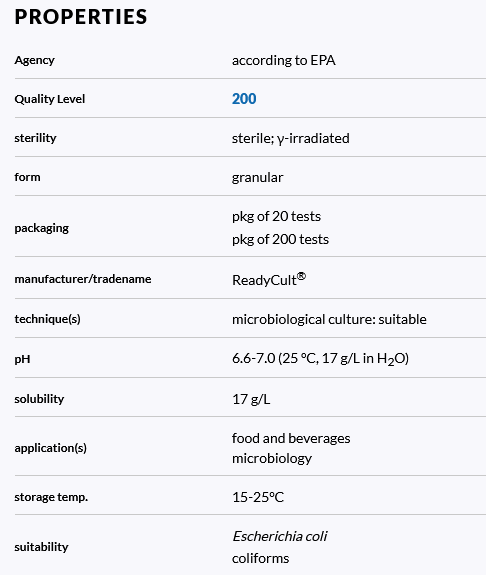Click the italic Escherichia coli text
The width and height of the screenshot is (486, 575).
pos(279,536)
